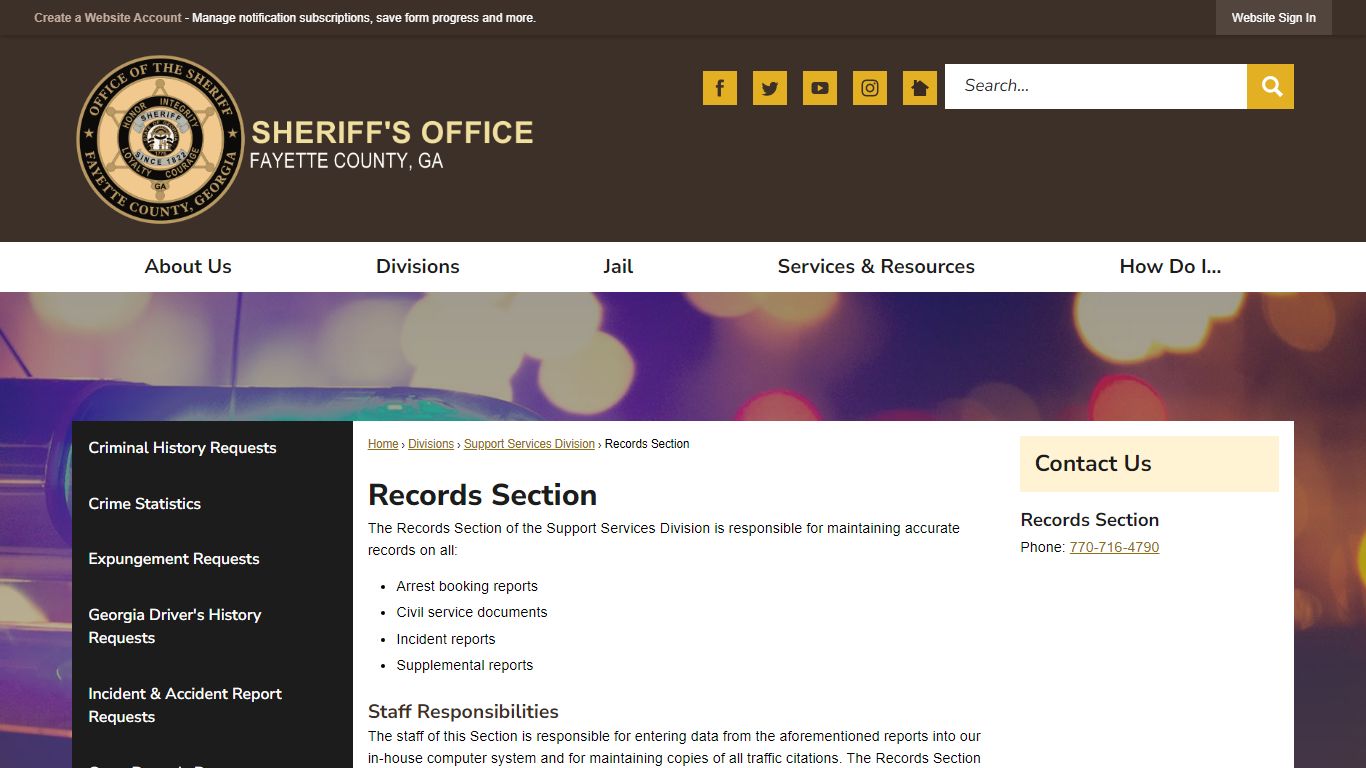This screenshot has height=768, width=1366.
Task: Open the Twitter social icon
Action: (x=770, y=88)
